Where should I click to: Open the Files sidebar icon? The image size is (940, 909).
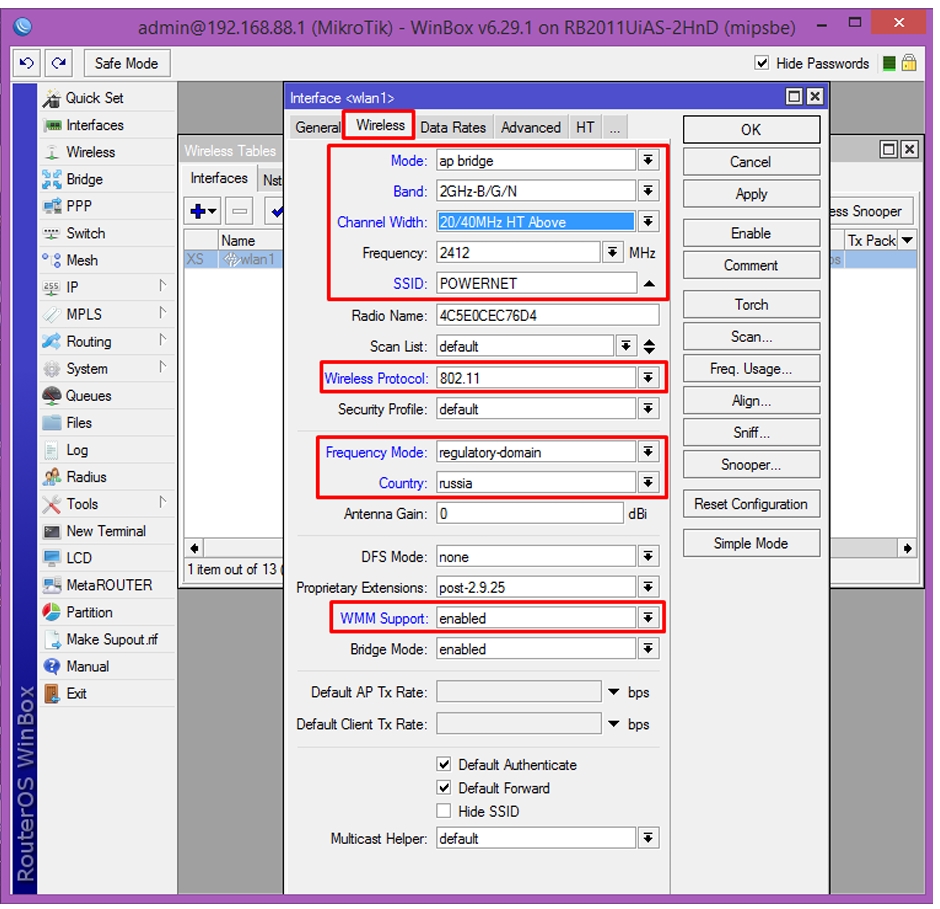[x=52, y=423]
